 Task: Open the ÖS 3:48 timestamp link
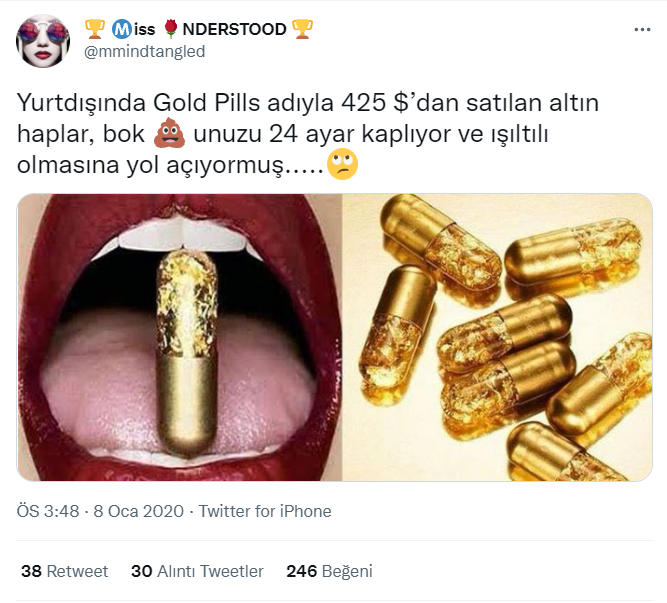click(x=48, y=511)
